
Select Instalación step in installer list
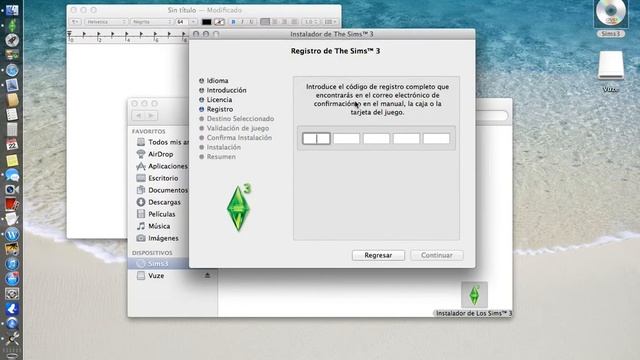[x=224, y=147]
